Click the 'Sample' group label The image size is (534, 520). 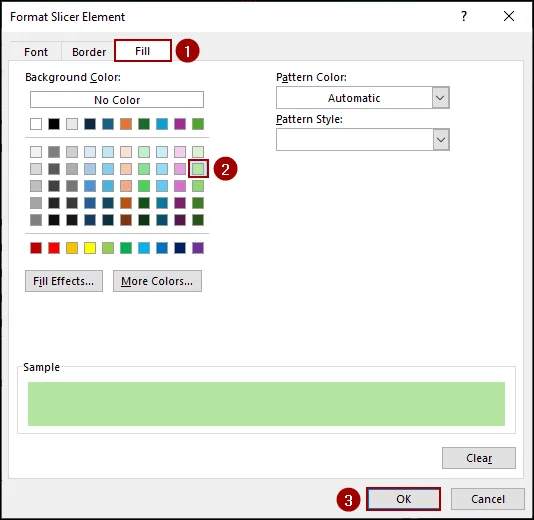point(41,367)
